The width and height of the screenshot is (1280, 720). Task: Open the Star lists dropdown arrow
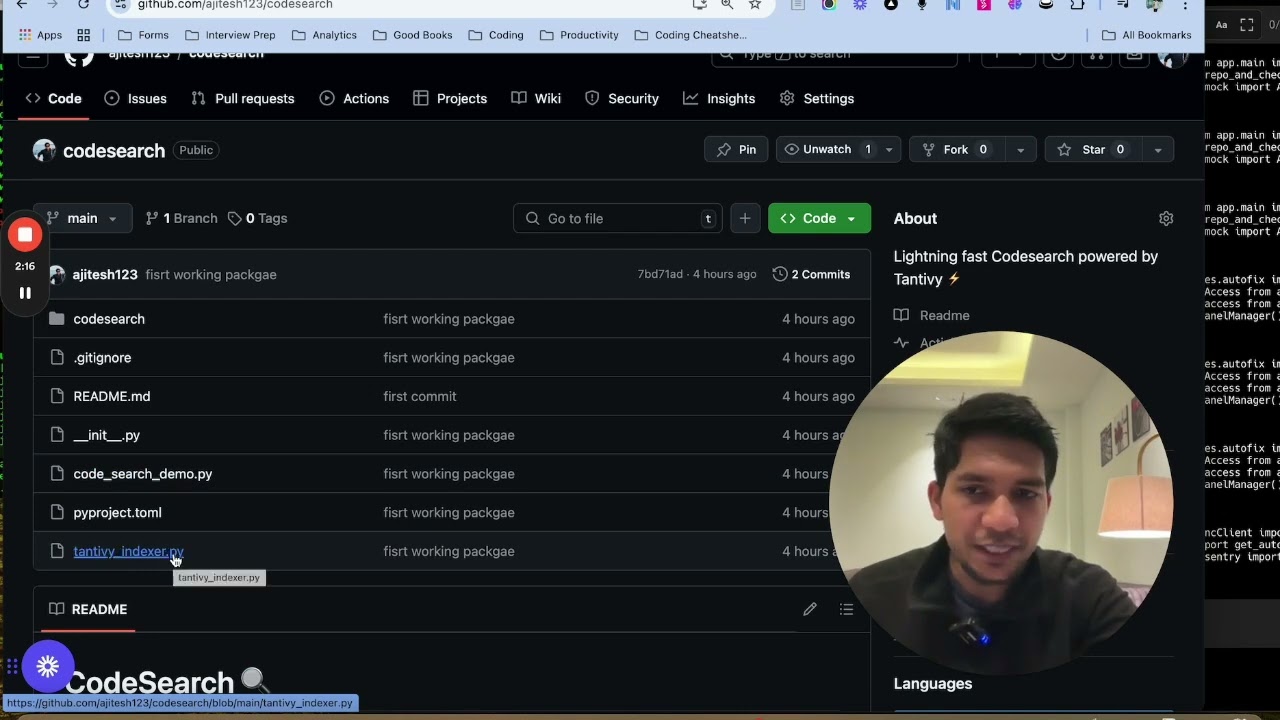click(x=1157, y=149)
